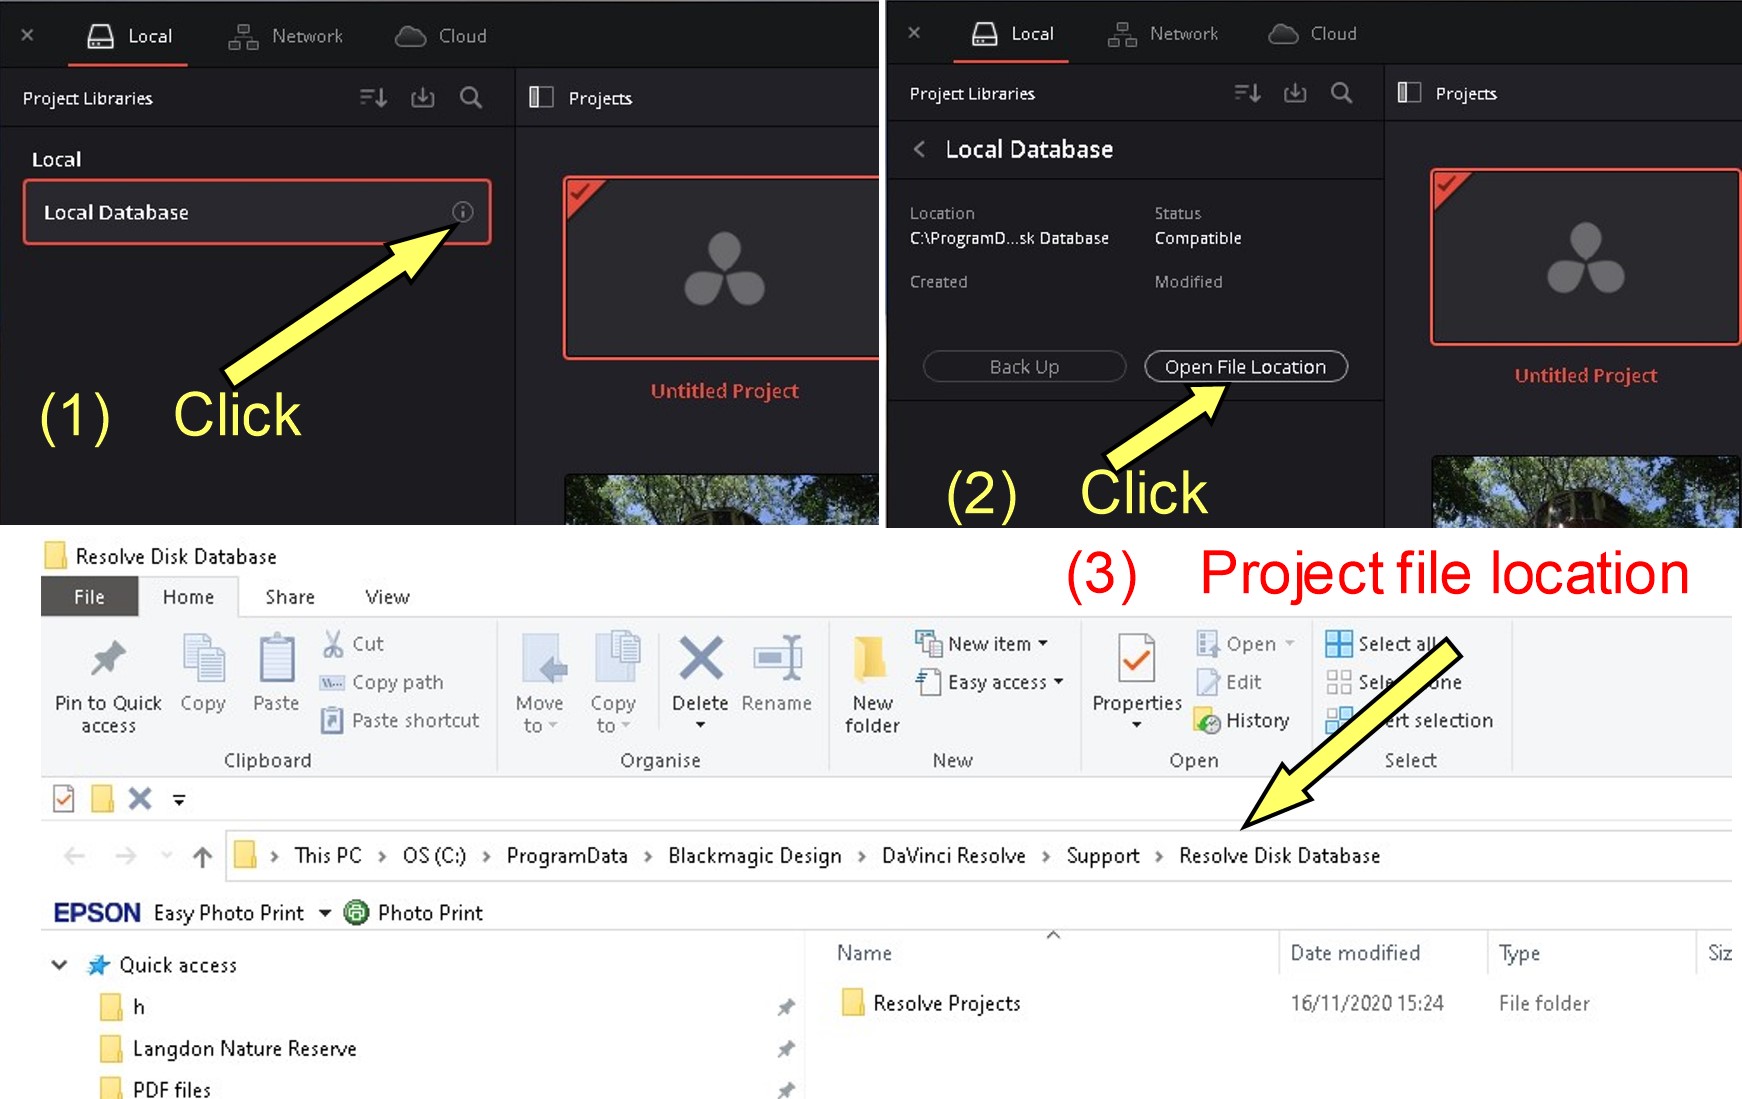Open the File tab in Explorer
The width and height of the screenshot is (1742, 1099).
pos(89,597)
